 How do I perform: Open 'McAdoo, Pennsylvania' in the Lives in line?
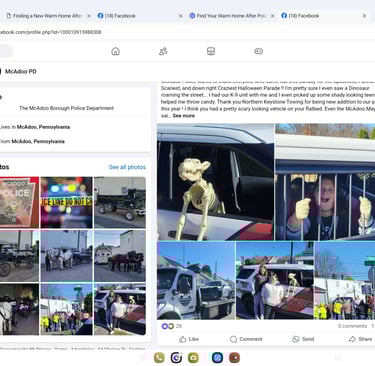click(x=43, y=127)
